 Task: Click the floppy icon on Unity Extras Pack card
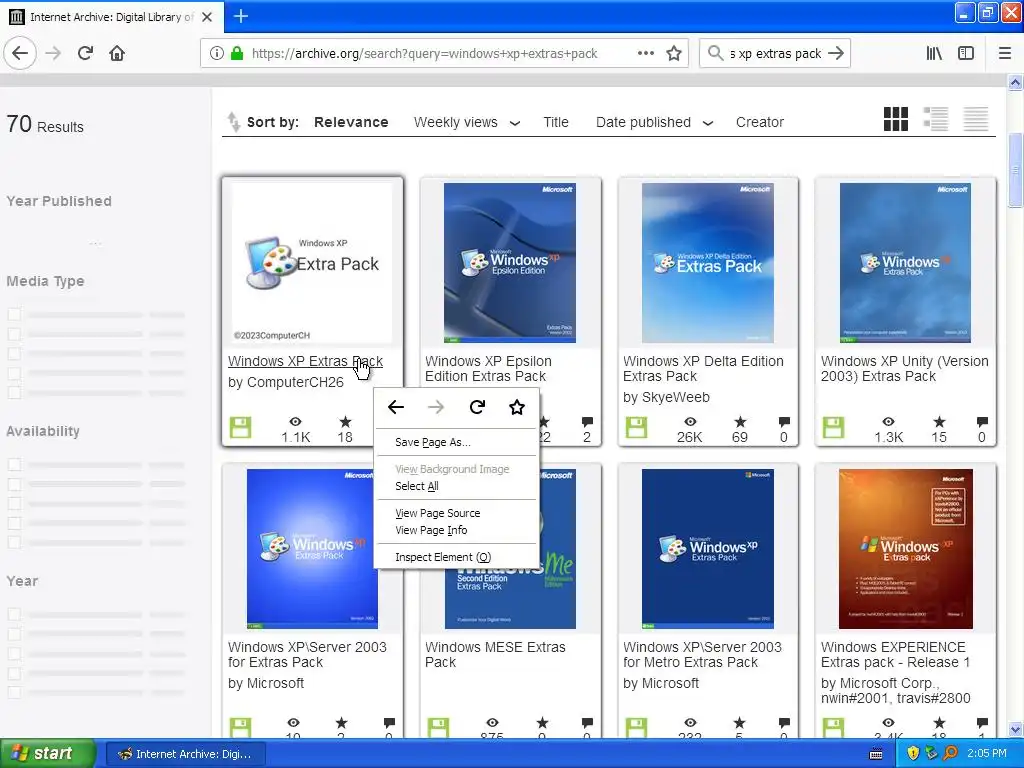pyautogui.click(x=833, y=428)
